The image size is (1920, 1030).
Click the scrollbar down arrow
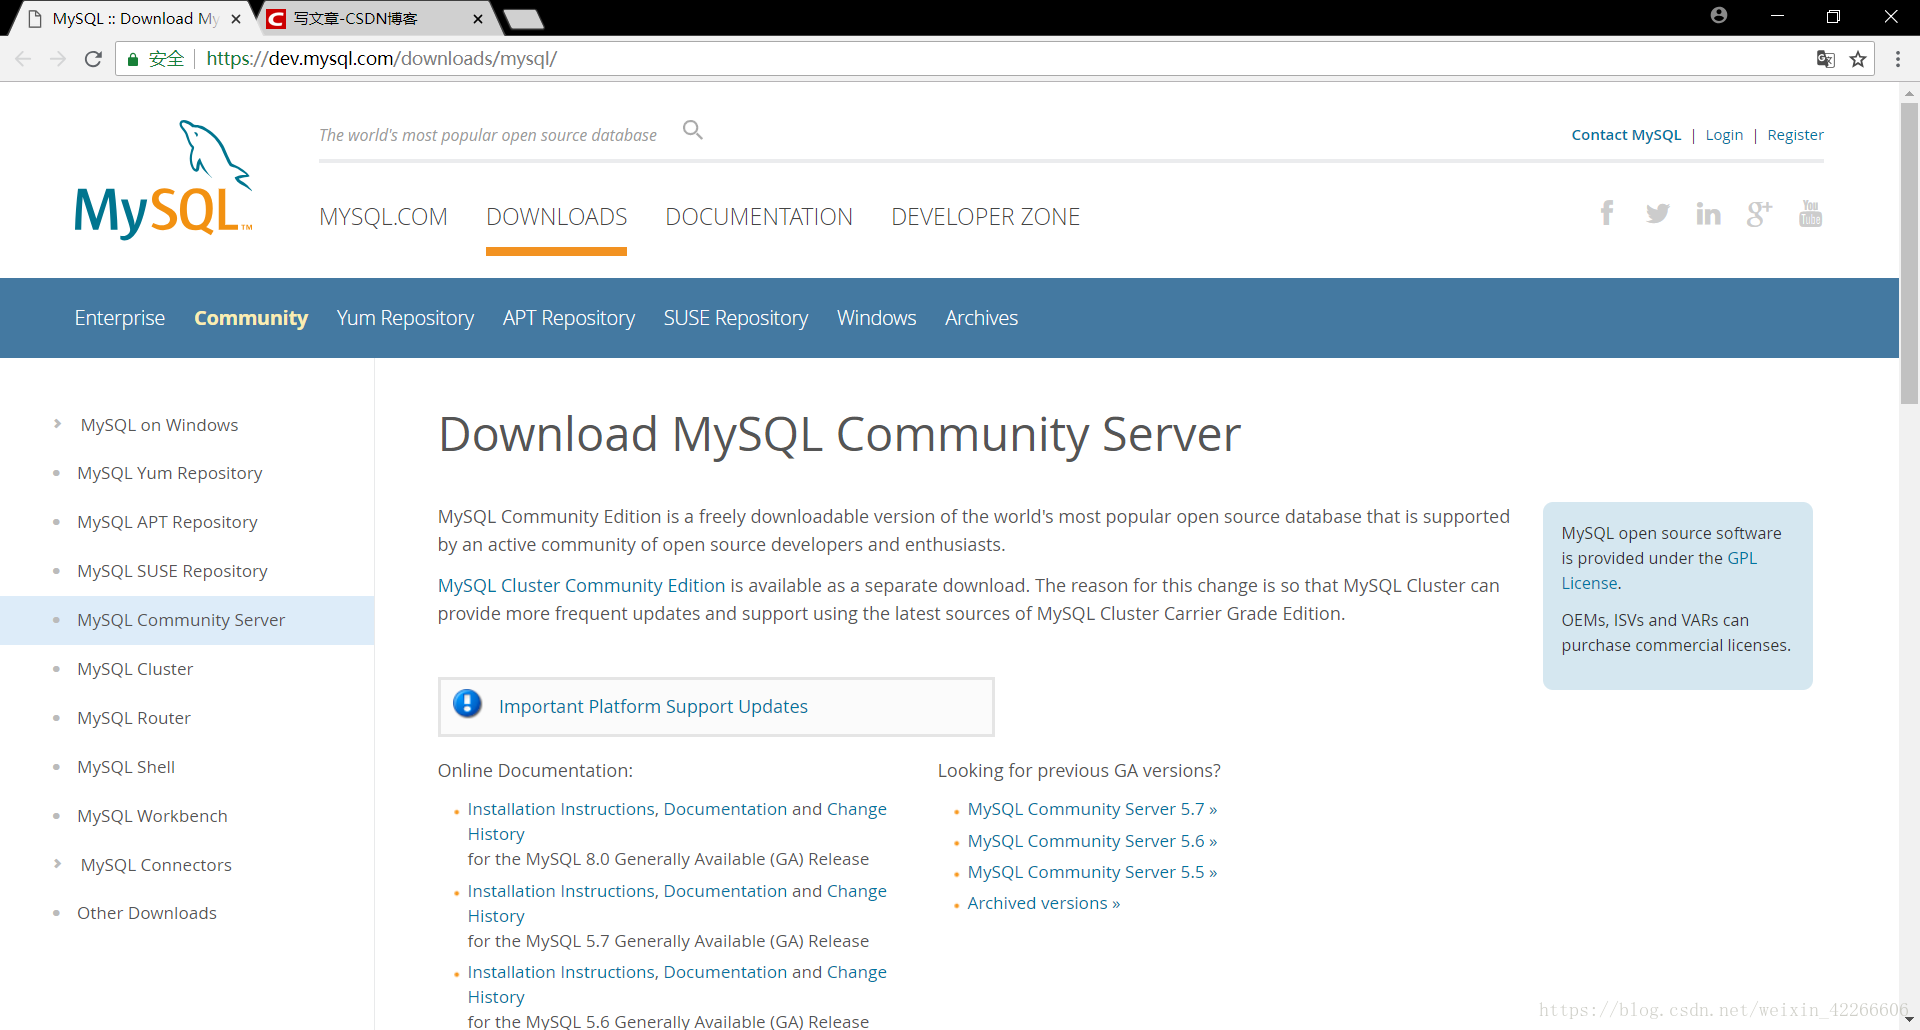pos(1909,1020)
